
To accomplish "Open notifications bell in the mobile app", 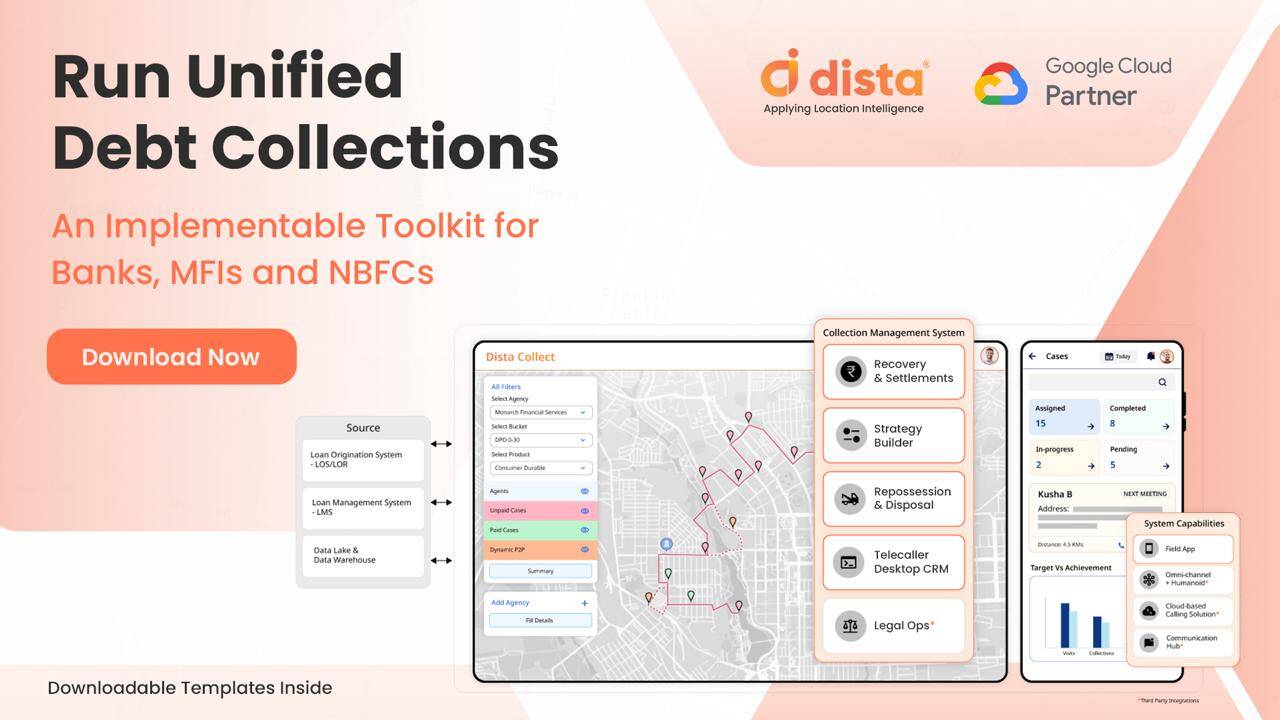I will pyautogui.click(x=1151, y=356).
